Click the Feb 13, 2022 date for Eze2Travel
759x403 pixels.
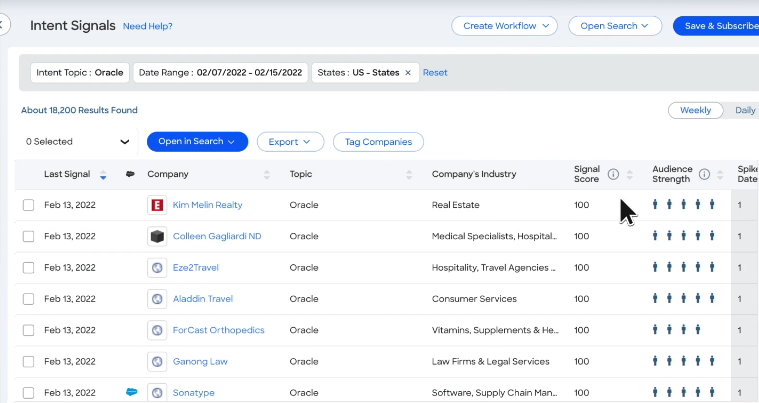(70, 268)
